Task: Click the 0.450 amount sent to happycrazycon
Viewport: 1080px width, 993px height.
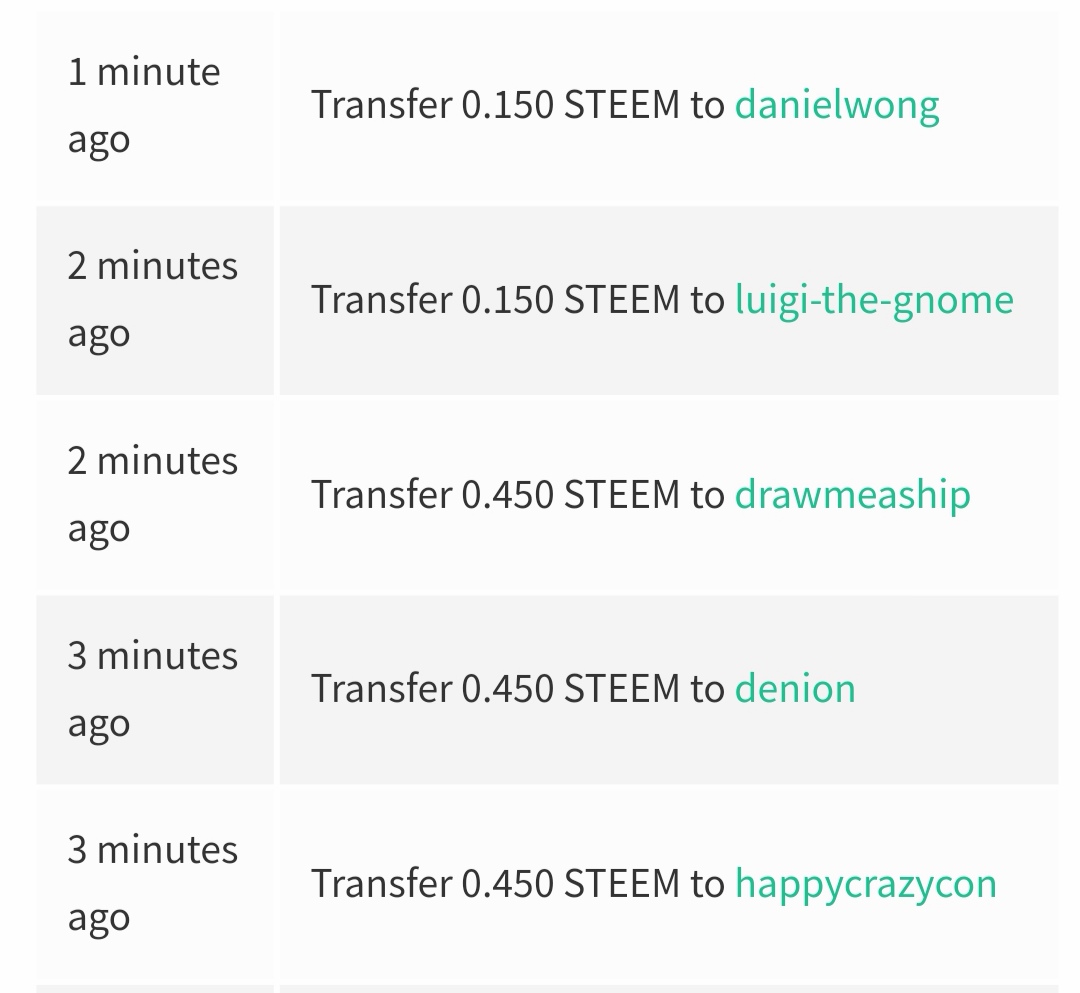Action: coord(507,884)
